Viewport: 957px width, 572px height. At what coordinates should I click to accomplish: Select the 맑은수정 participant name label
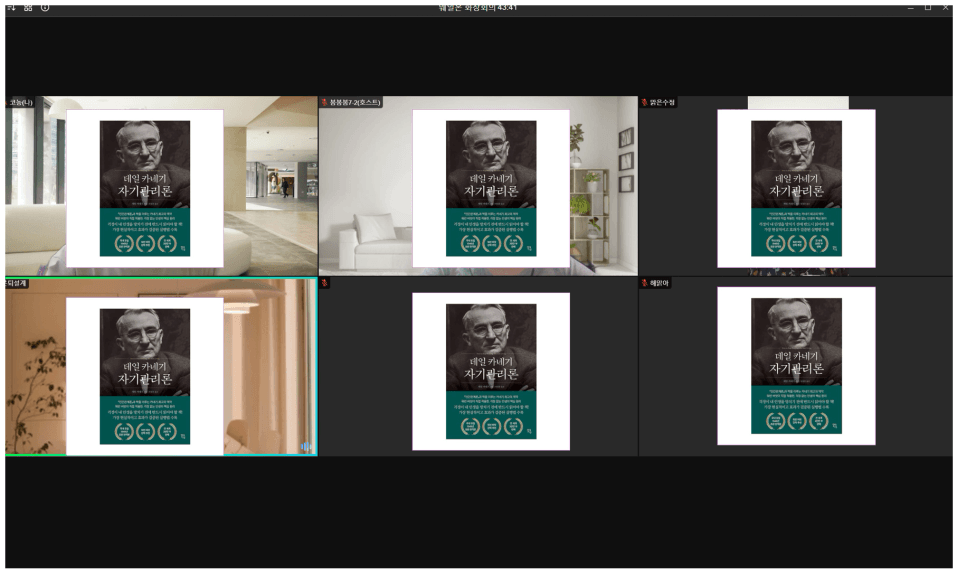point(662,103)
